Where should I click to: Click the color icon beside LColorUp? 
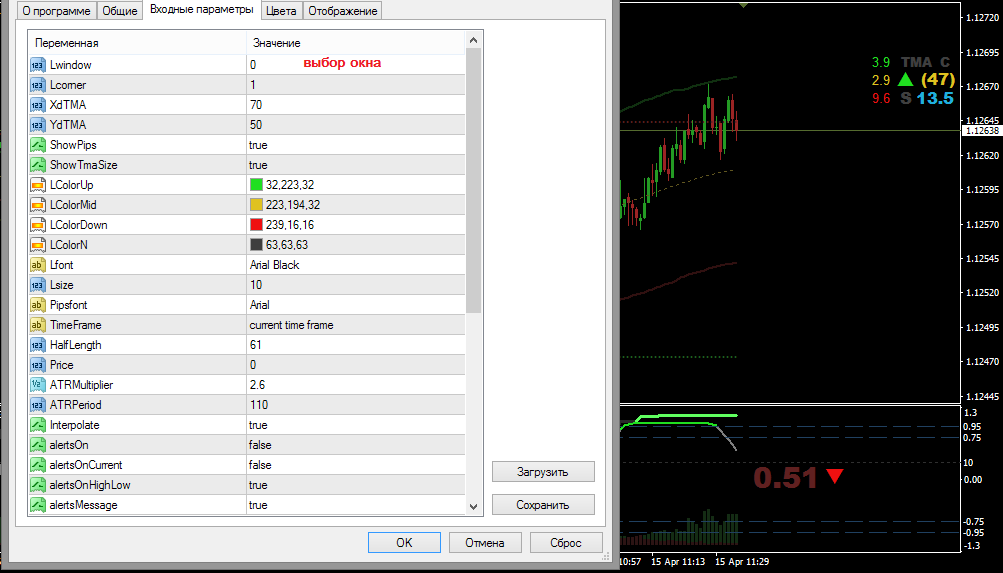click(38, 185)
